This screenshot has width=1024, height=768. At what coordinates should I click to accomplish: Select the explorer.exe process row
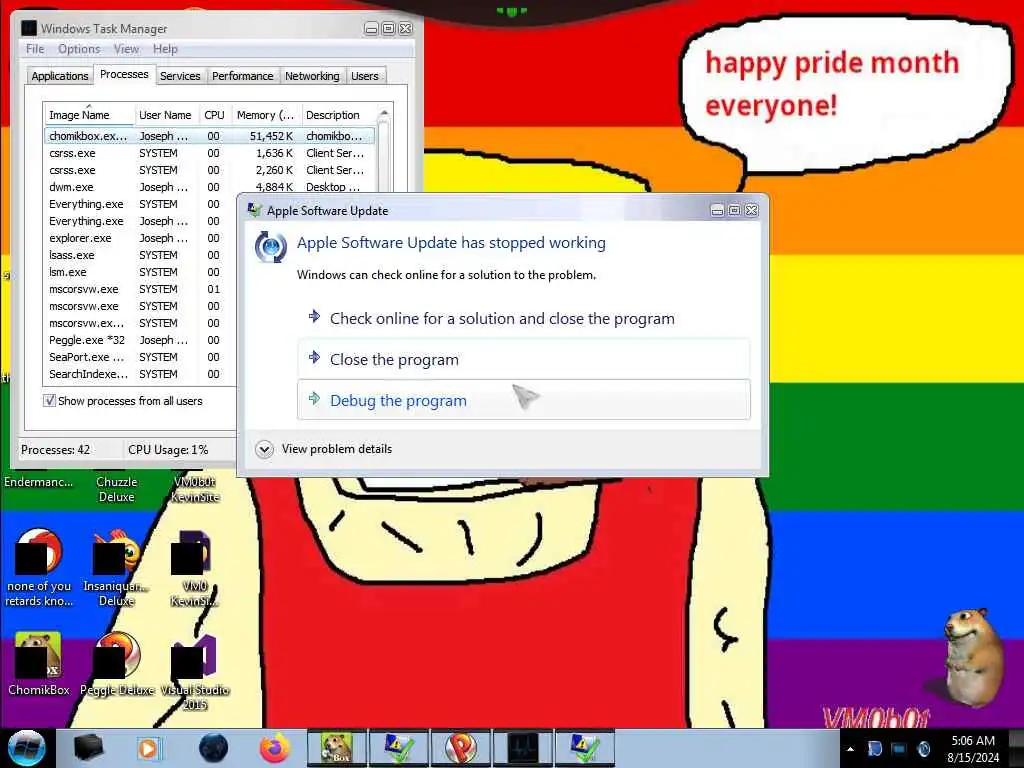click(x=140, y=238)
